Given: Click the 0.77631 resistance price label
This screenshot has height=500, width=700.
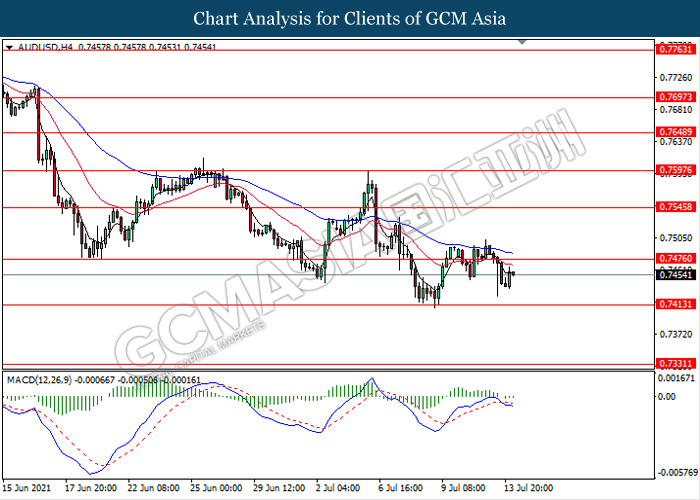Looking at the screenshot, I should (676, 50).
